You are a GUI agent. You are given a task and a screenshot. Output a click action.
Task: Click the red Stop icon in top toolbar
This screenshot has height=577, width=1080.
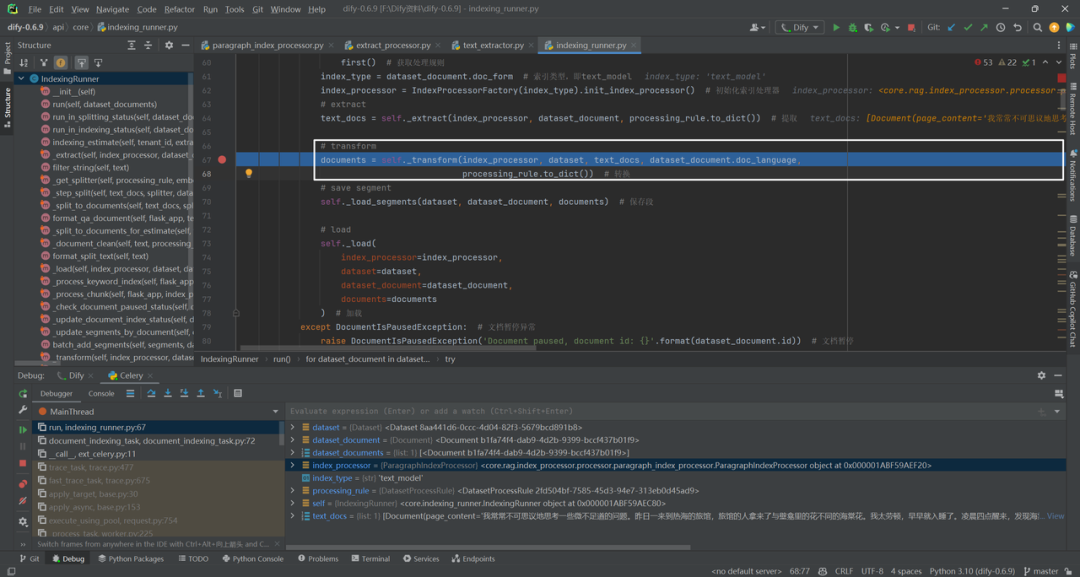tap(911, 28)
